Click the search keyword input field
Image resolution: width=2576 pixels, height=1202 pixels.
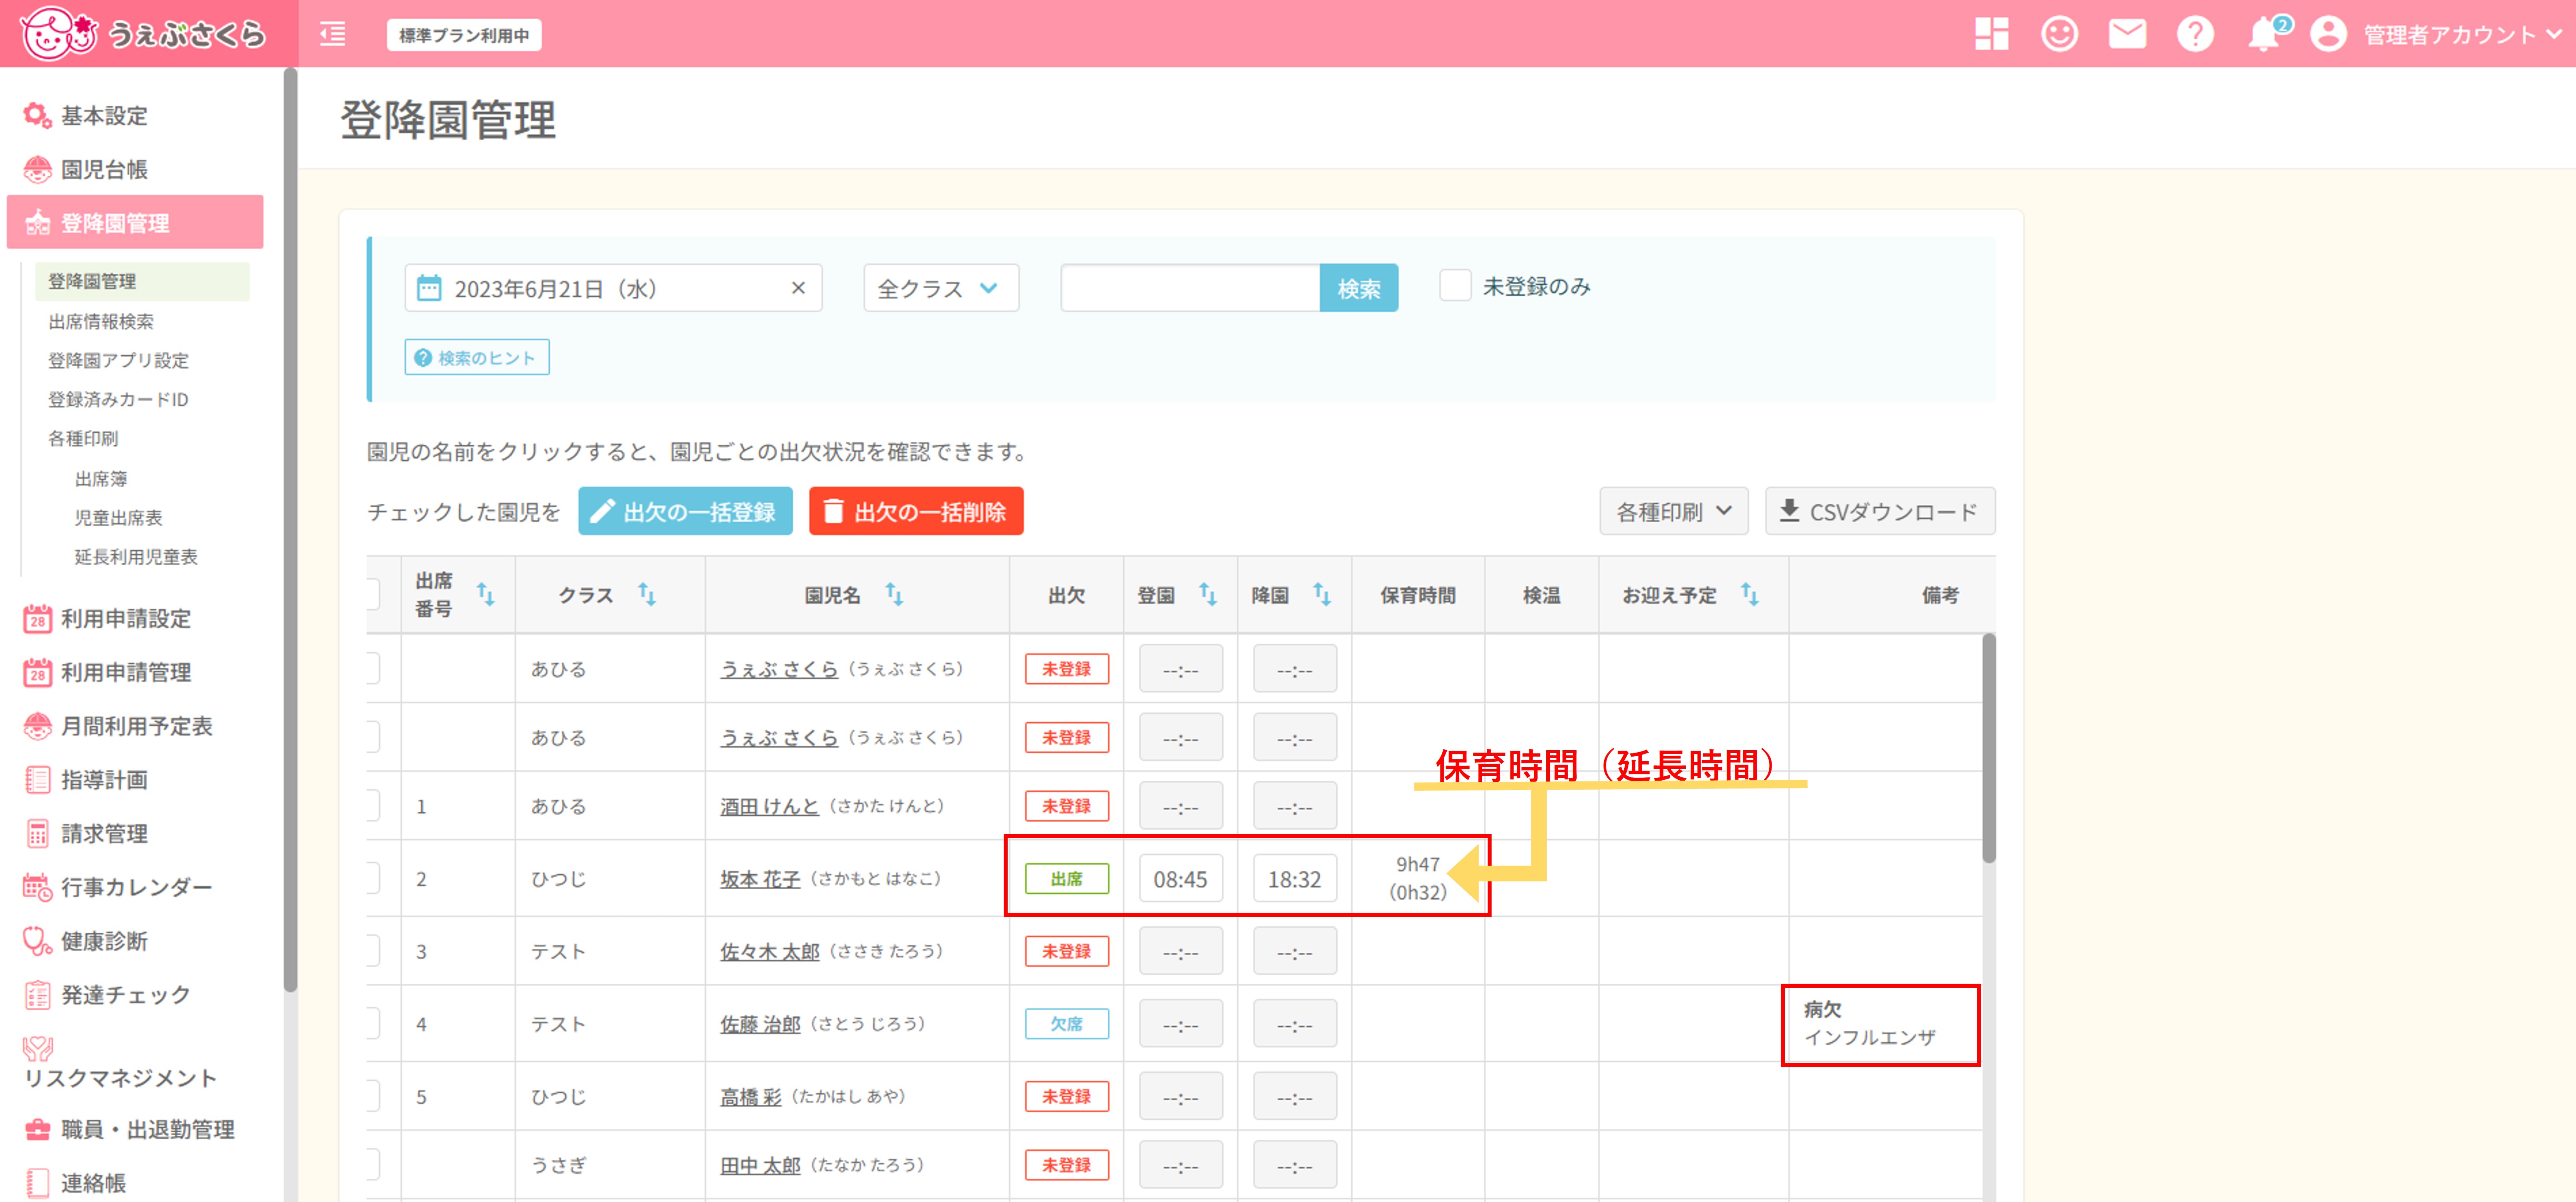[x=1190, y=288]
